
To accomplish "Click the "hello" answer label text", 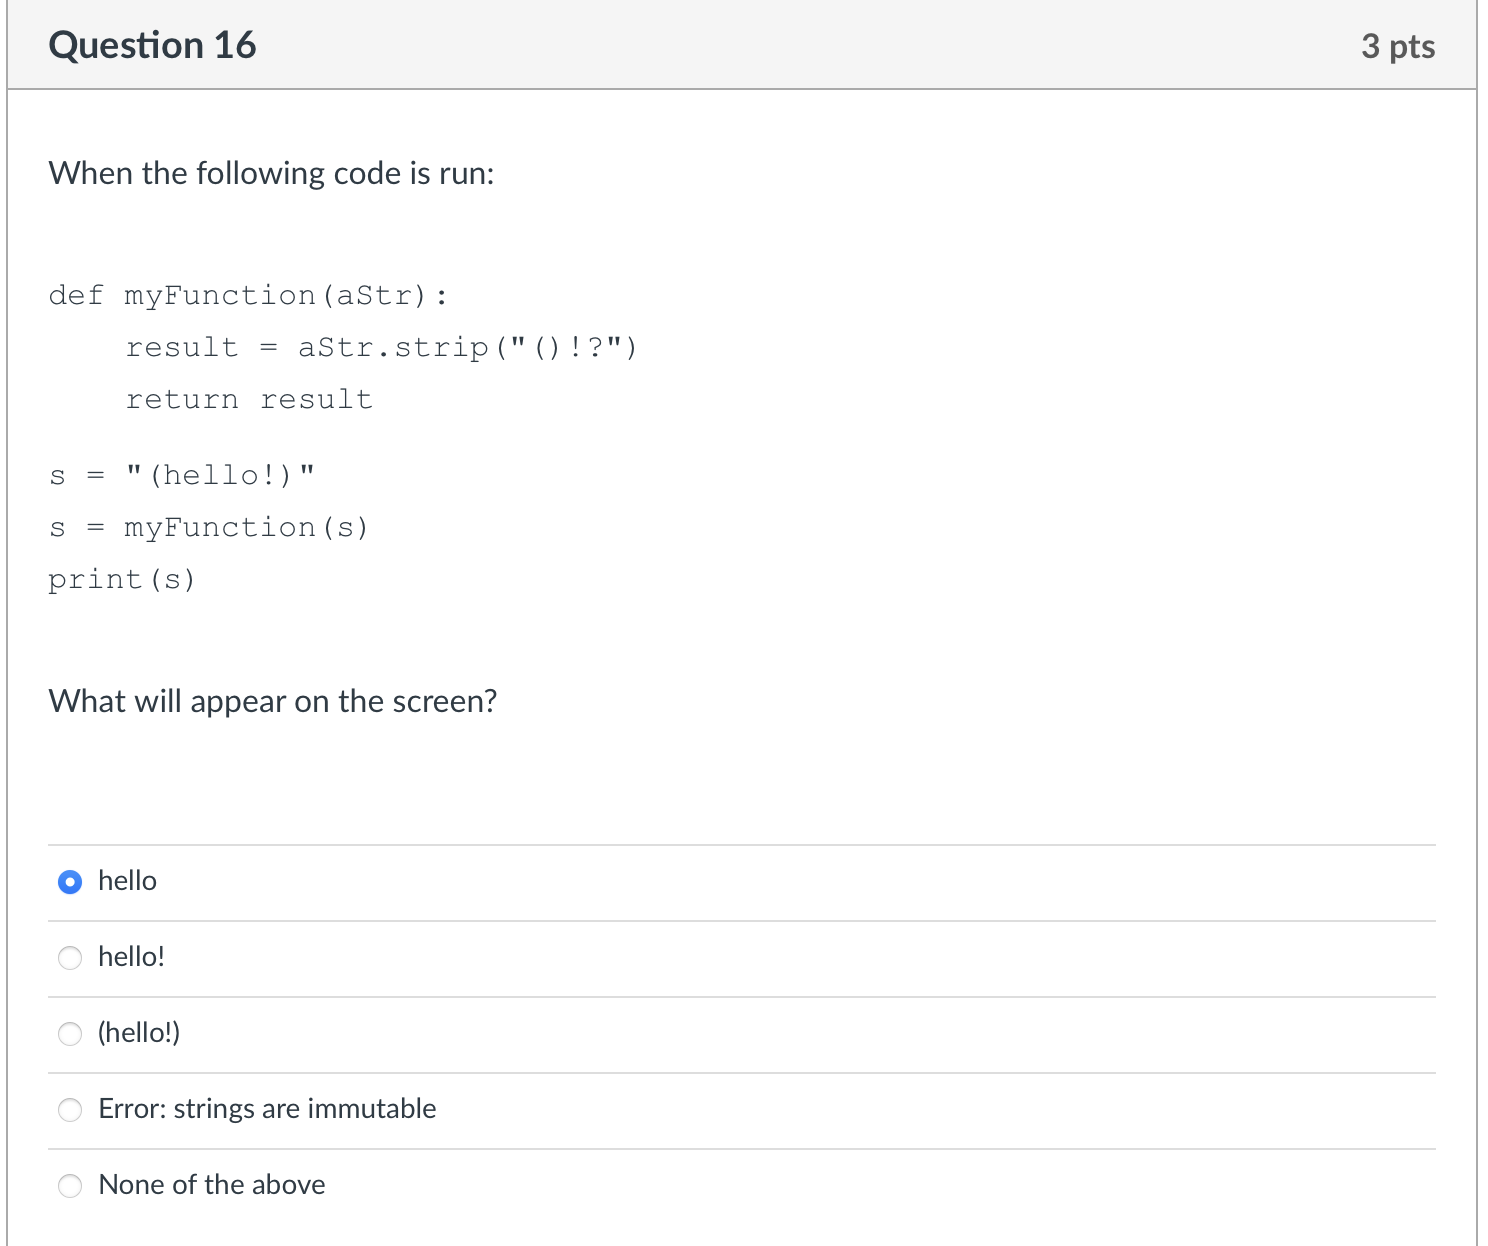I will tap(127, 881).
